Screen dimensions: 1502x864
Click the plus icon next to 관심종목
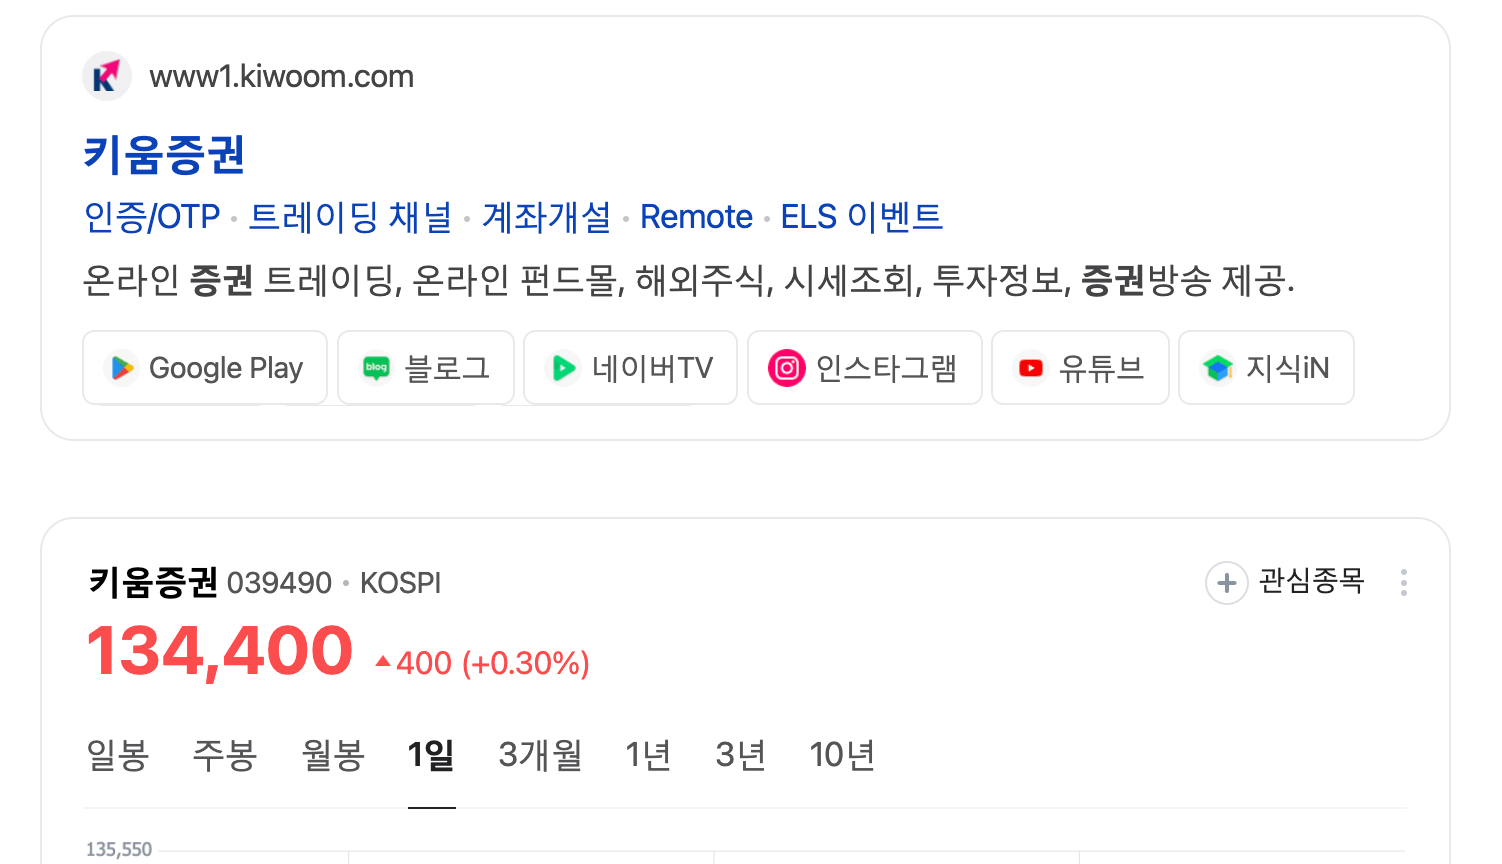[1227, 582]
